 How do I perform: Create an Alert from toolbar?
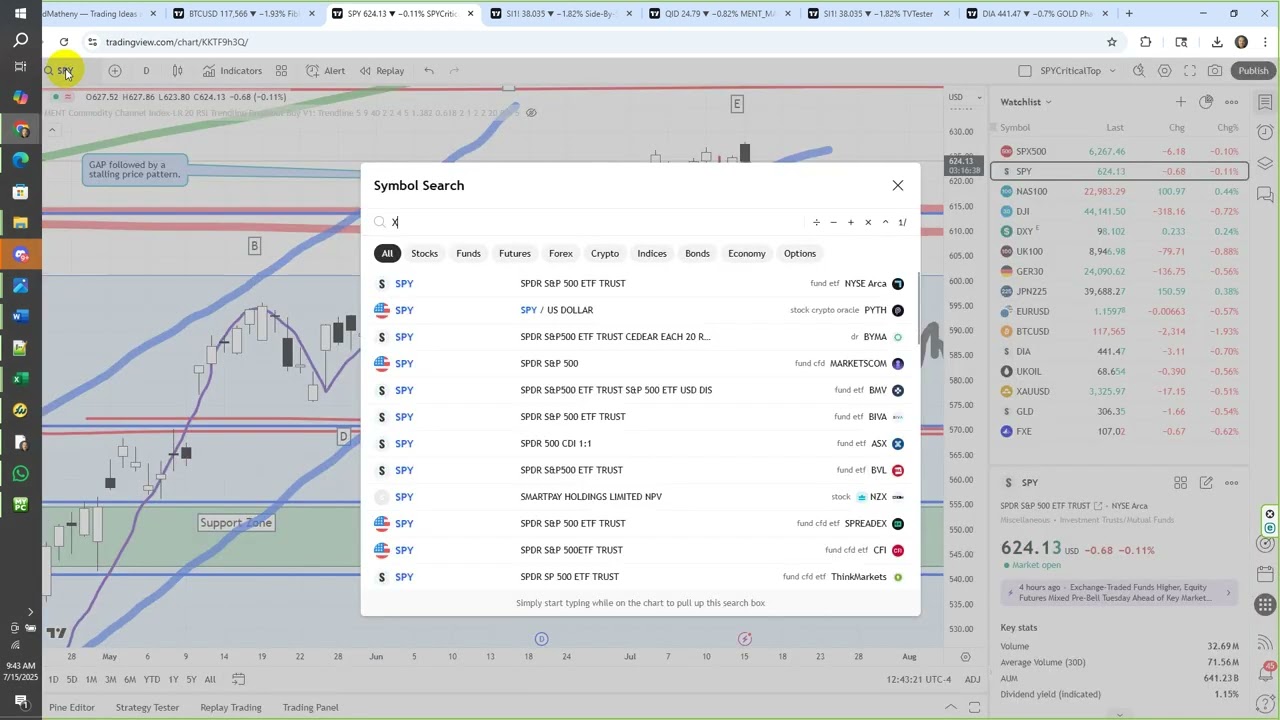(x=326, y=71)
